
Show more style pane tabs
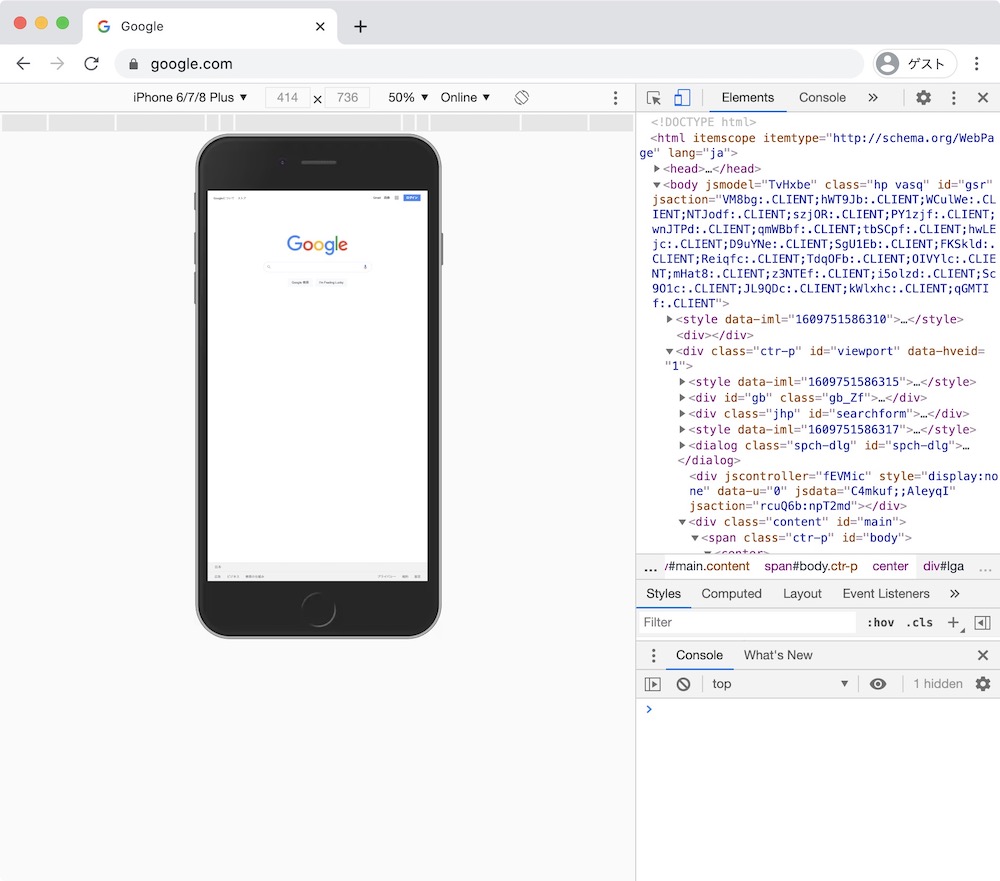pos(954,594)
